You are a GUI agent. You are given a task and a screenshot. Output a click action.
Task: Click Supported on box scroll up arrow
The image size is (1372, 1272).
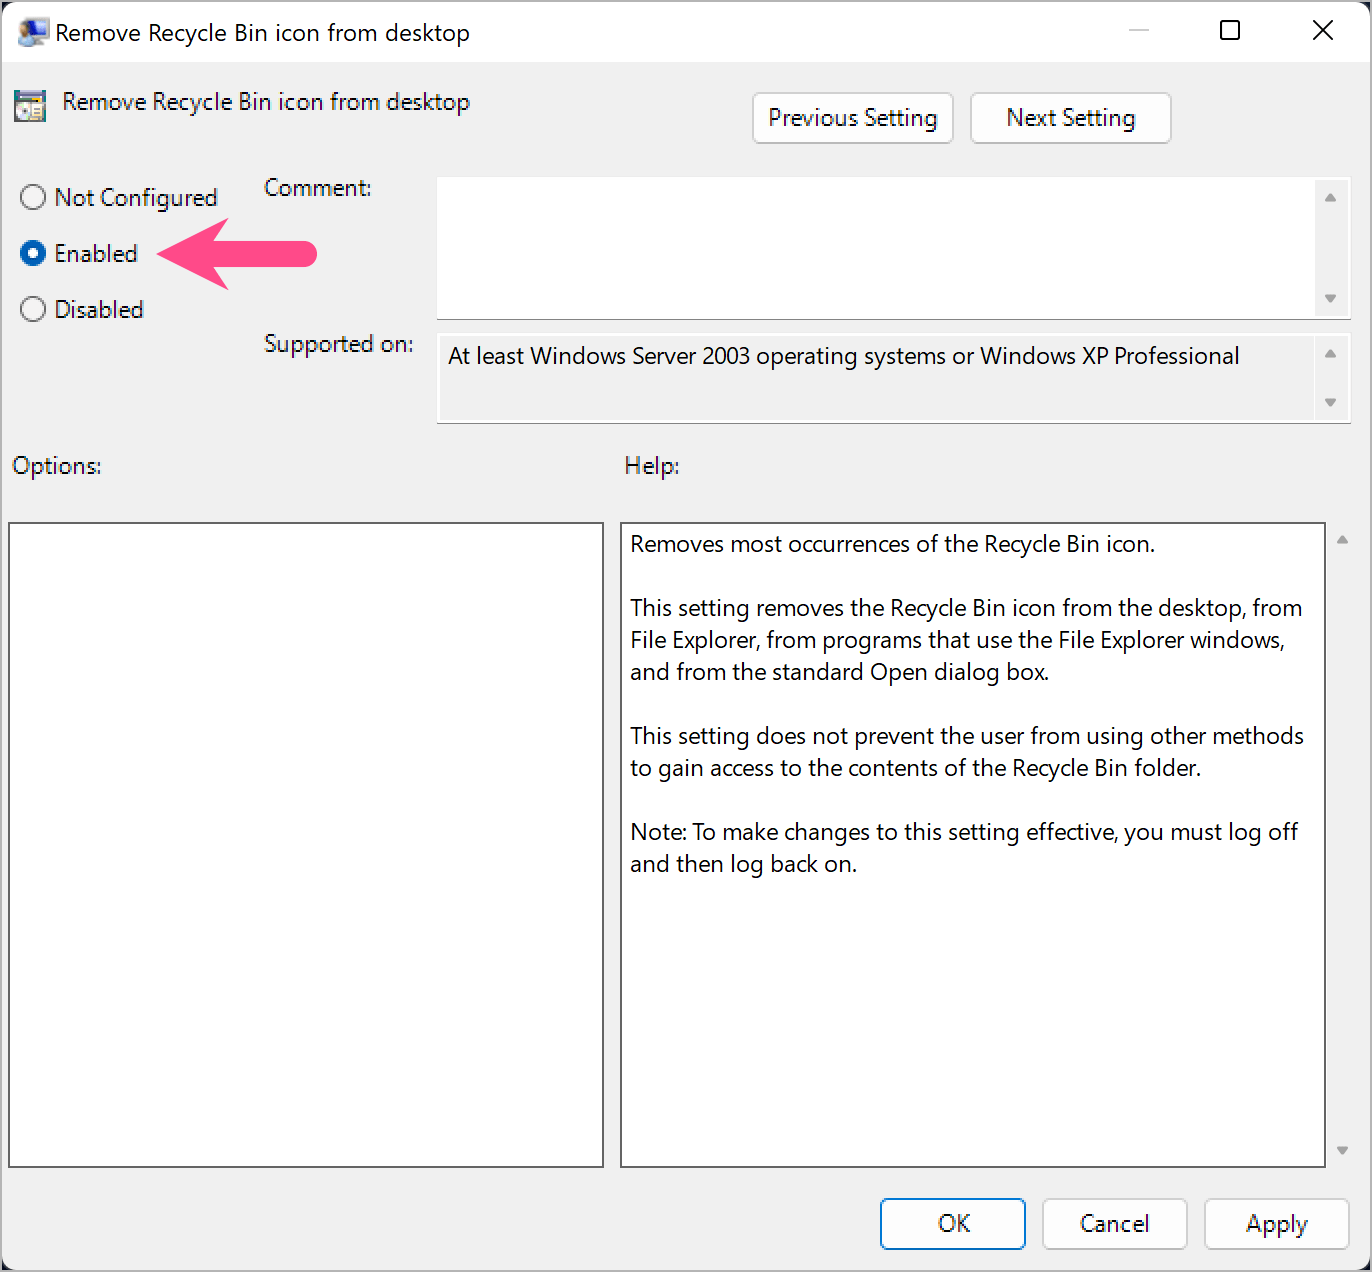click(1330, 353)
